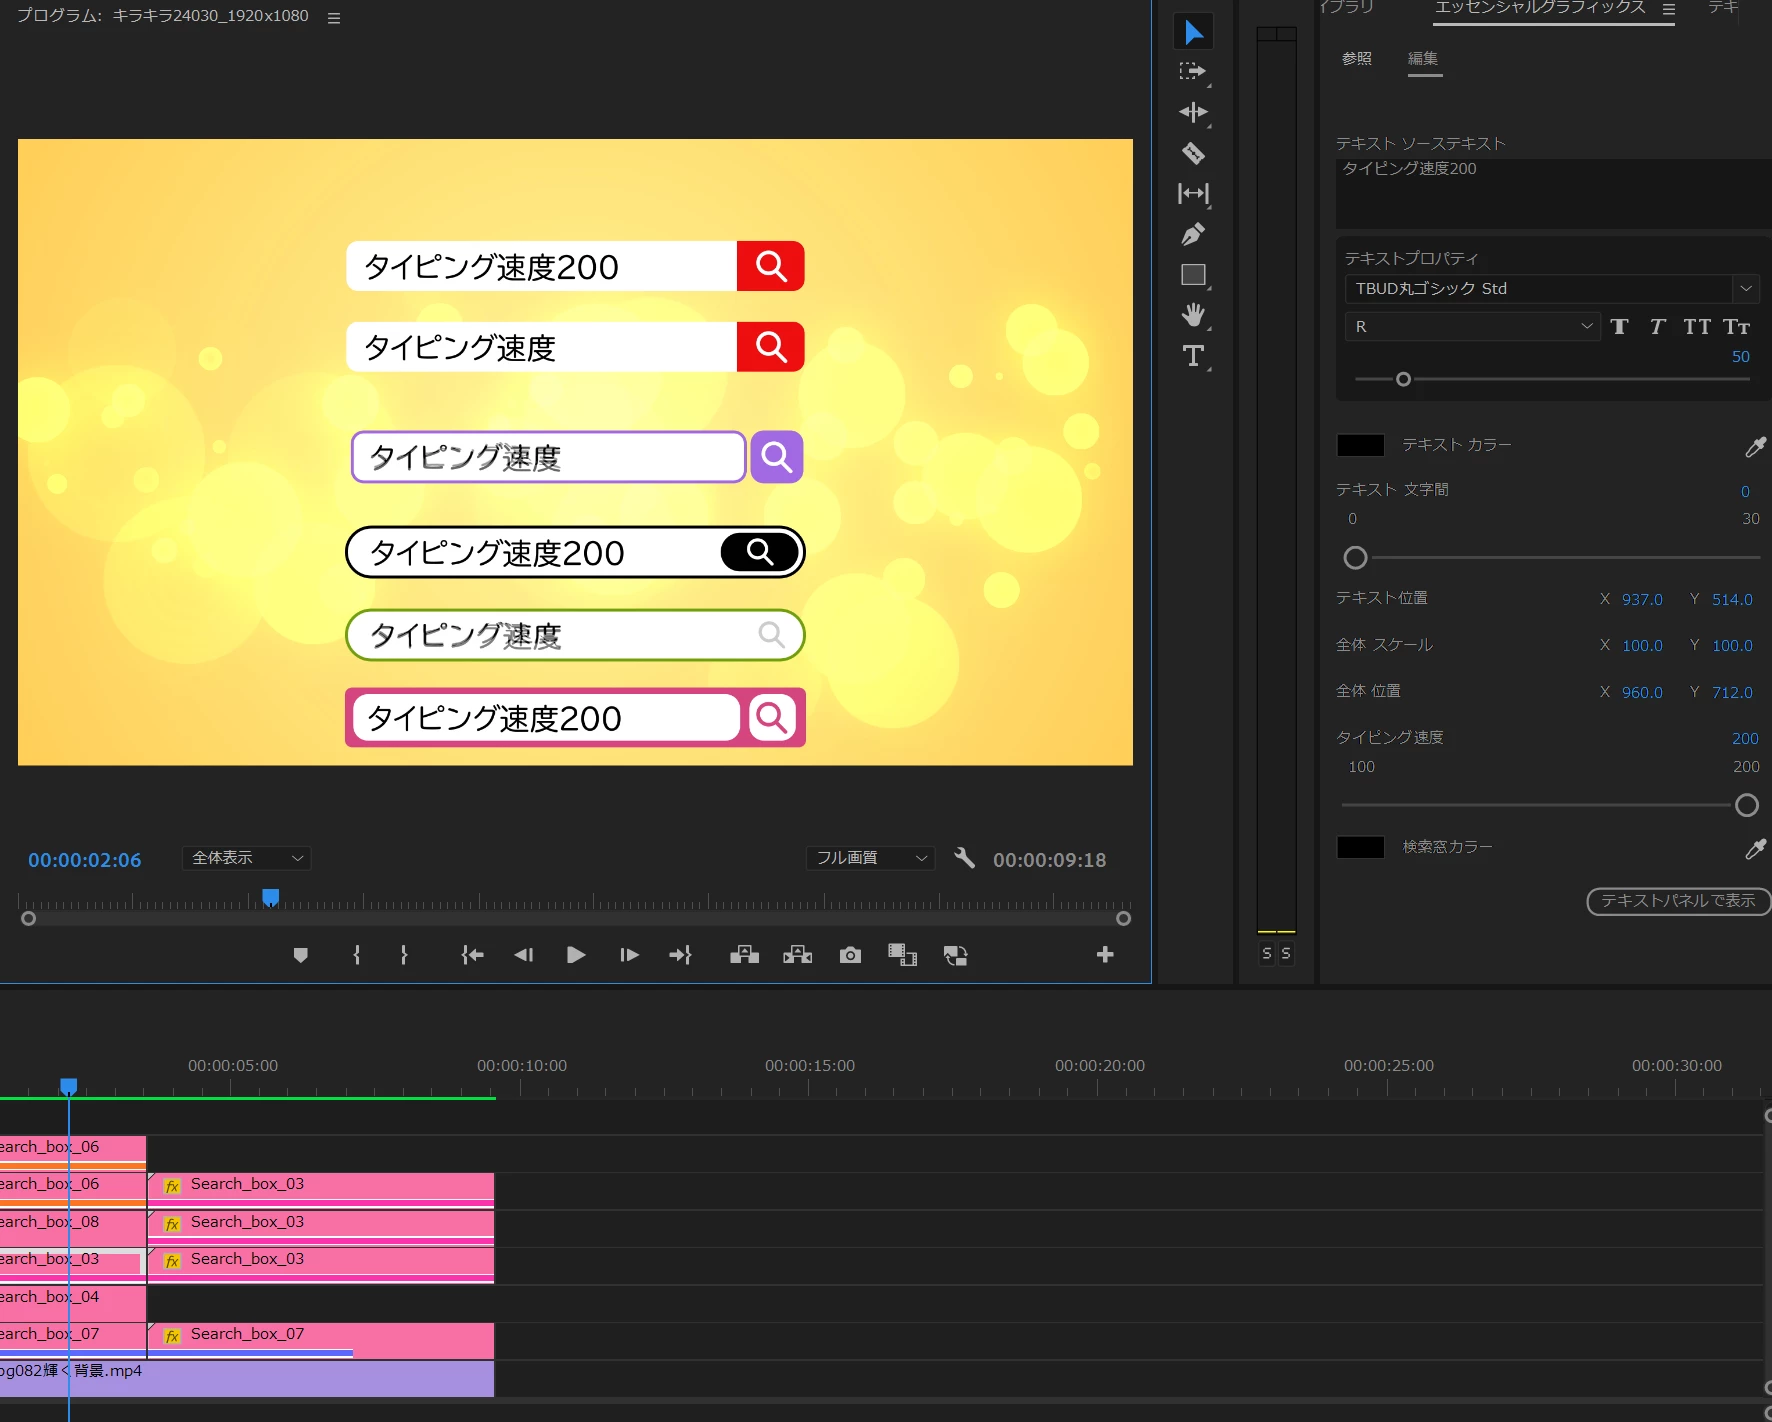Select the Slip tool

(x=1193, y=193)
